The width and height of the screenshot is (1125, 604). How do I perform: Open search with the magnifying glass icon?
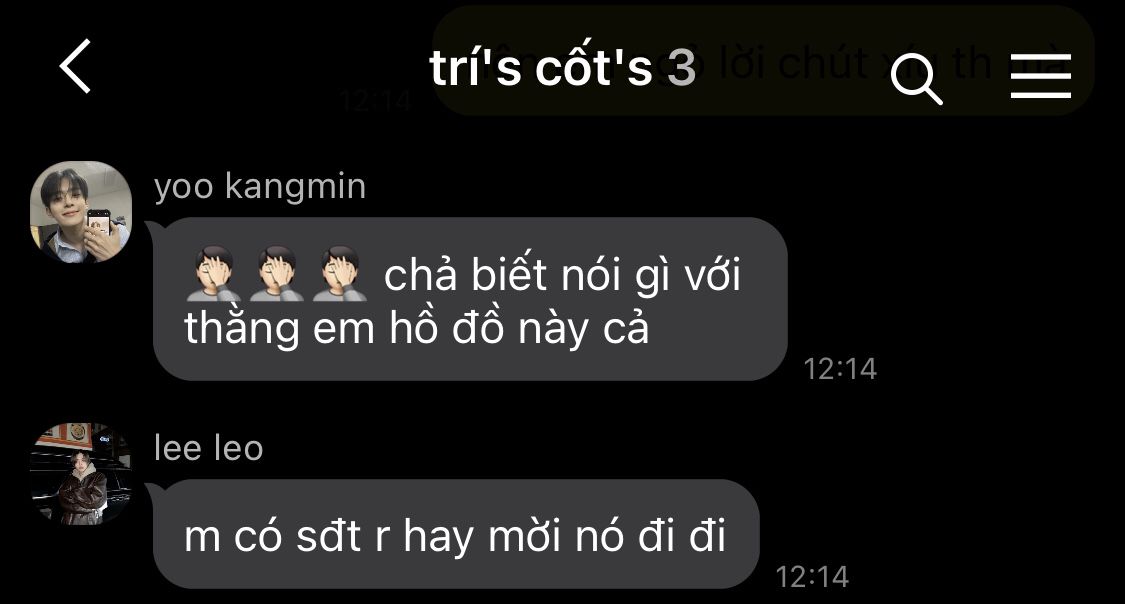coord(916,79)
